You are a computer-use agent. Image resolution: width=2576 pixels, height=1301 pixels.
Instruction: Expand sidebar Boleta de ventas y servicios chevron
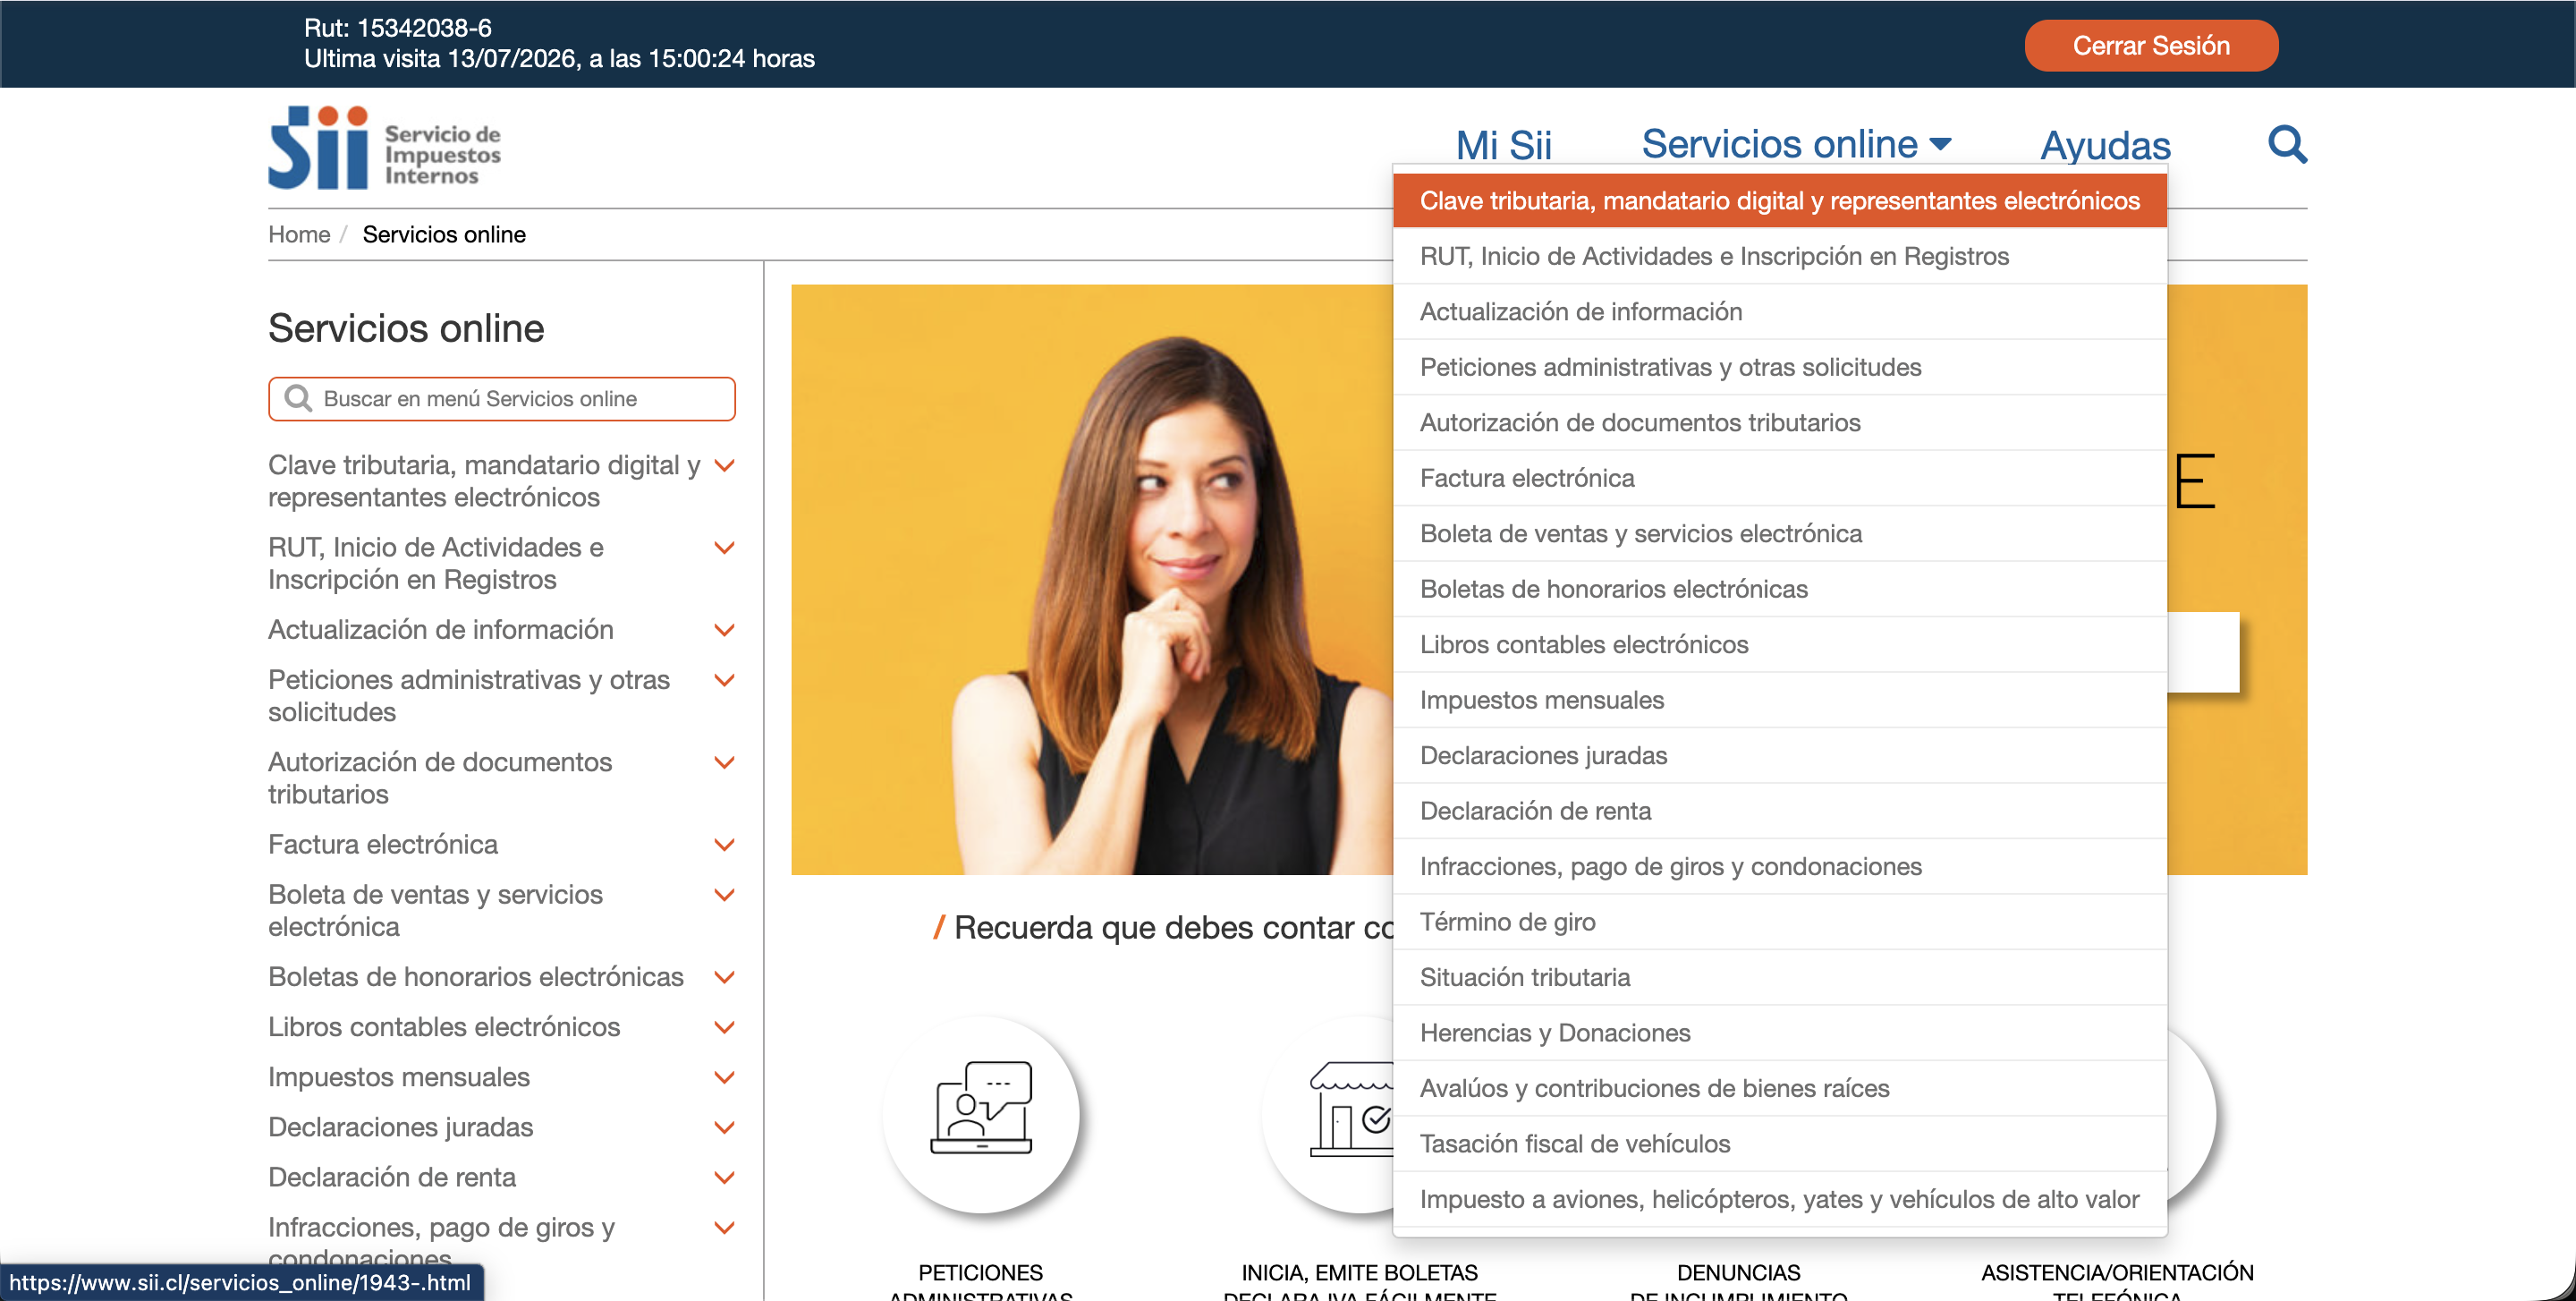(x=725, y=895)
